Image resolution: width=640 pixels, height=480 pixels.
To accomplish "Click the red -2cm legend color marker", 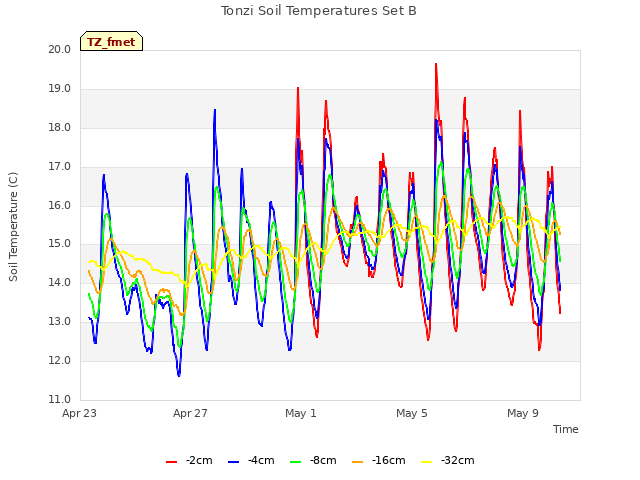I will 171,462.
